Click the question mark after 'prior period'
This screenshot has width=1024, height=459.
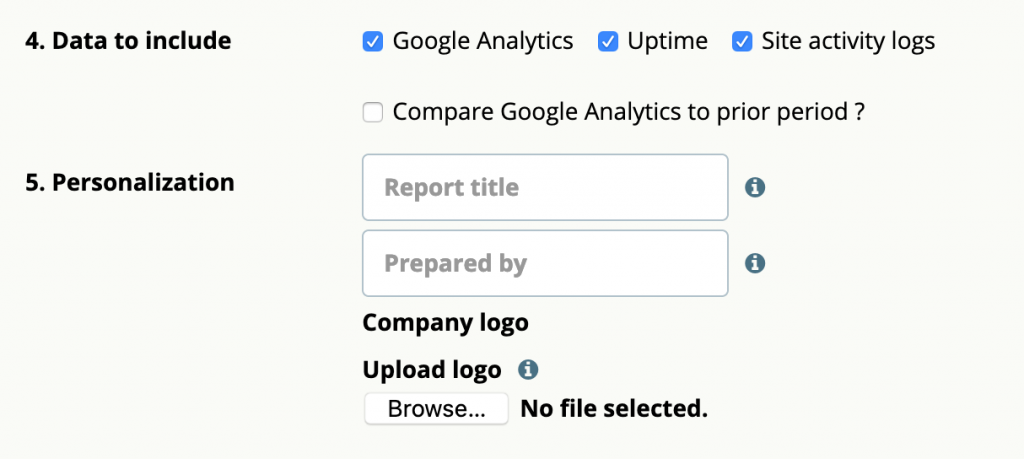(859, 113)
